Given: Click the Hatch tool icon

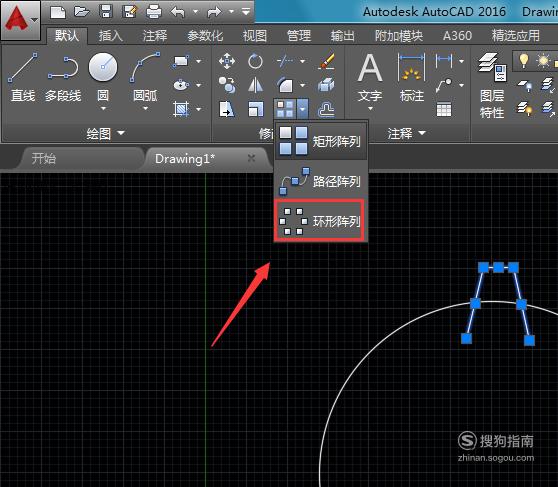Looking at the screenshot, I should (181, 109).
